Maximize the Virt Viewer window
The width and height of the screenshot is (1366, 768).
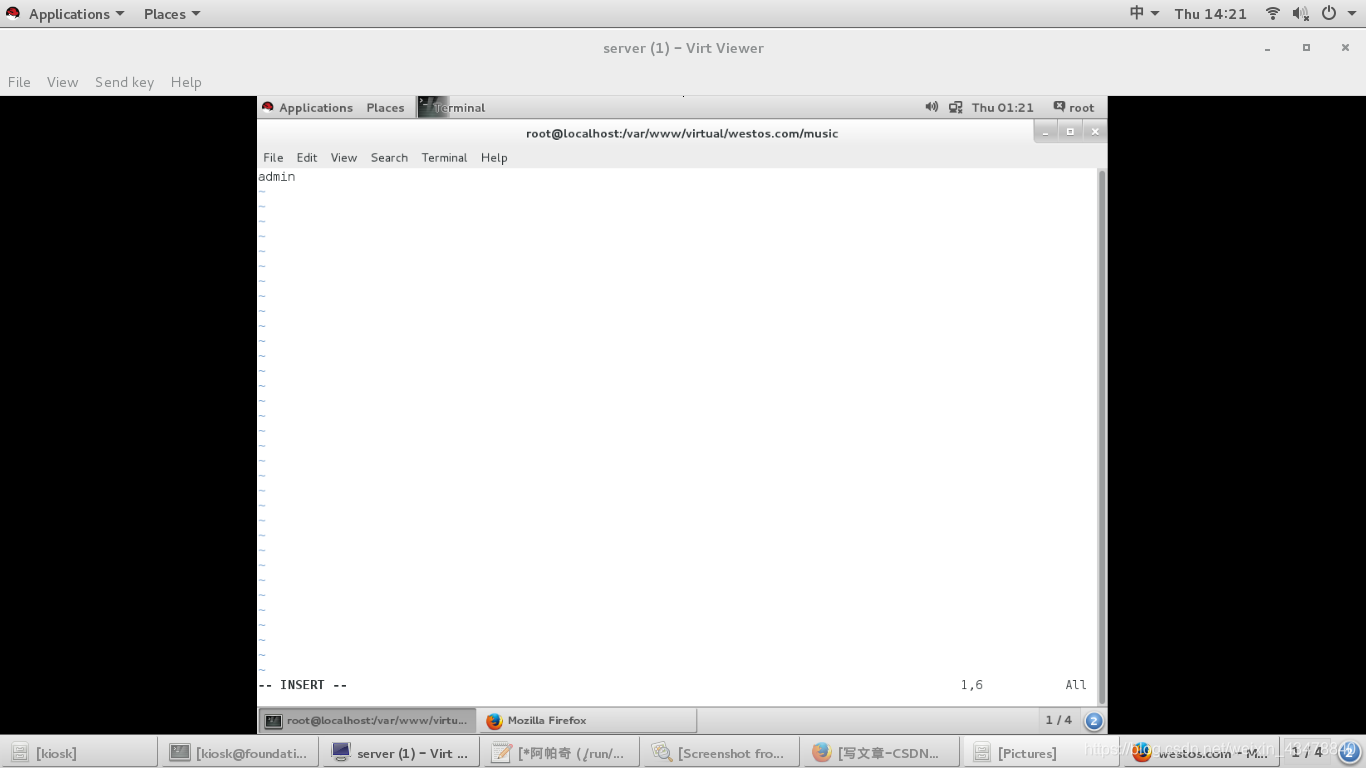click(x=1306, y=48)
